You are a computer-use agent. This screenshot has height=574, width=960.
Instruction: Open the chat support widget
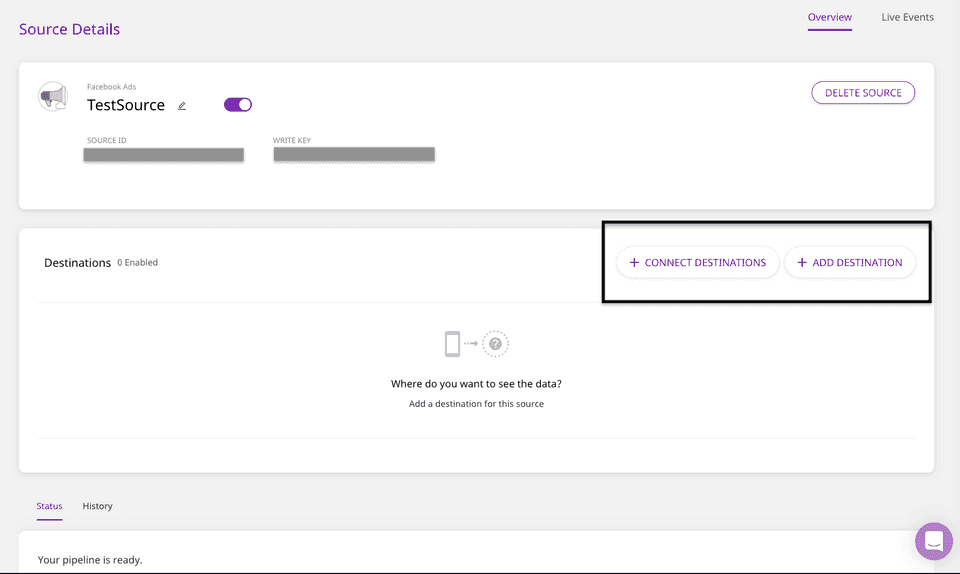[x=933, y=541]
